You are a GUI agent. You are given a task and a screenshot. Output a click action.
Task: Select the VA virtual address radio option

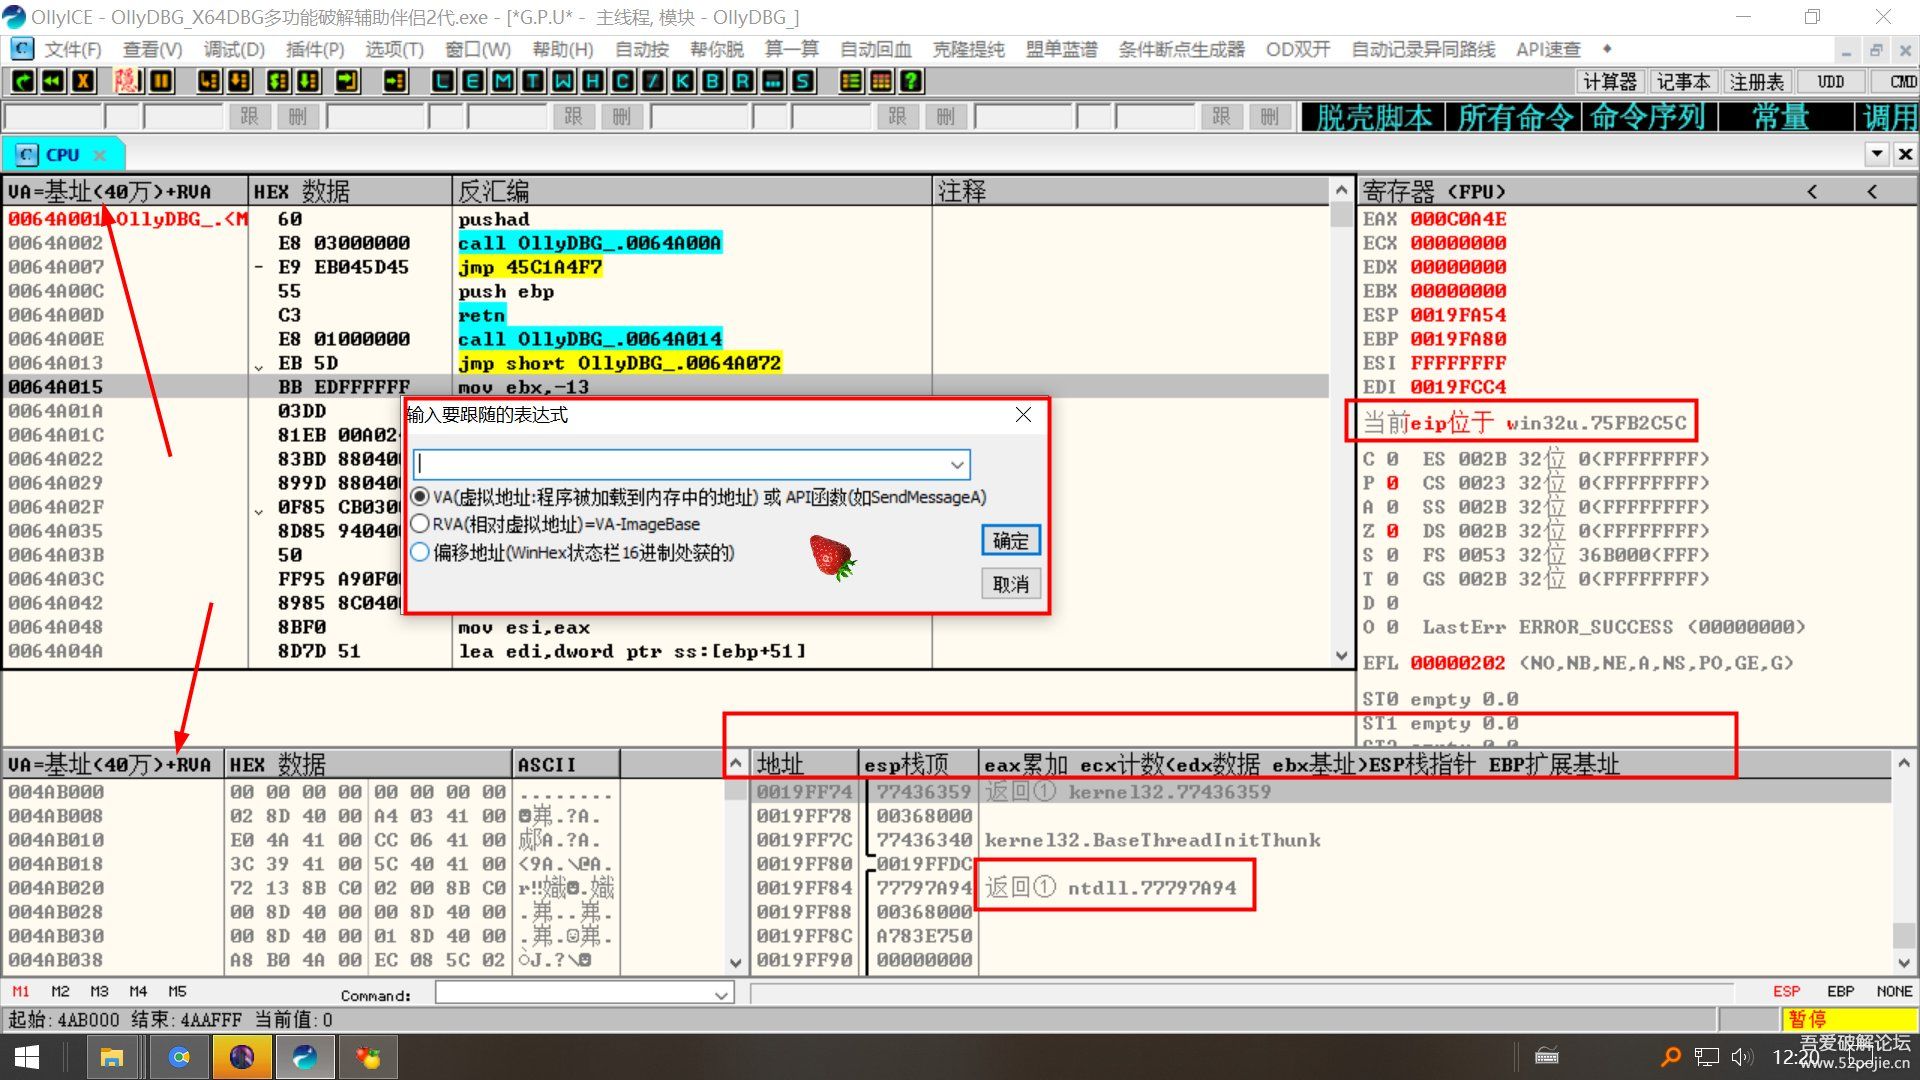point(420,497)
